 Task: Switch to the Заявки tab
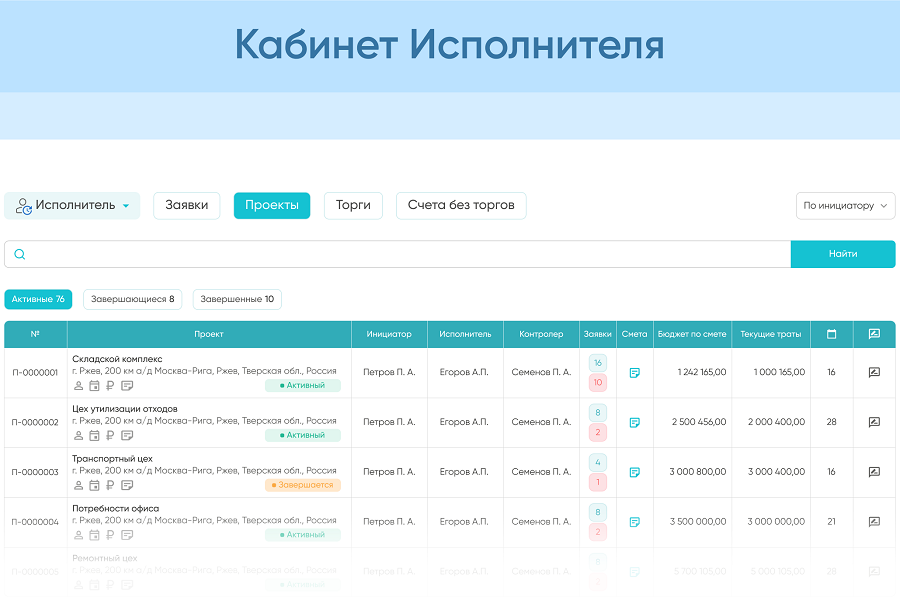(x=186, y=205)
